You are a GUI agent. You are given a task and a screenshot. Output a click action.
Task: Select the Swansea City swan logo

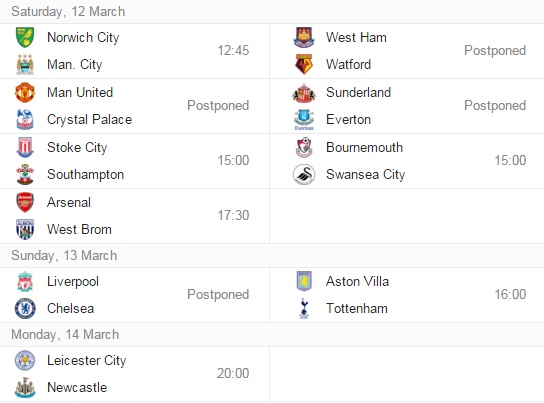tap(304, 174)
